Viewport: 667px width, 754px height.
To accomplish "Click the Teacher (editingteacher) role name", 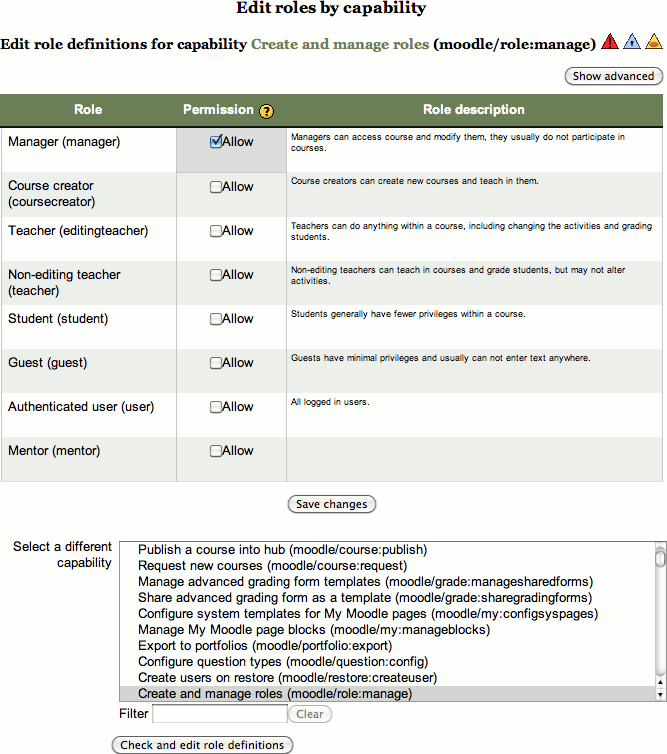I will (78, 231).
